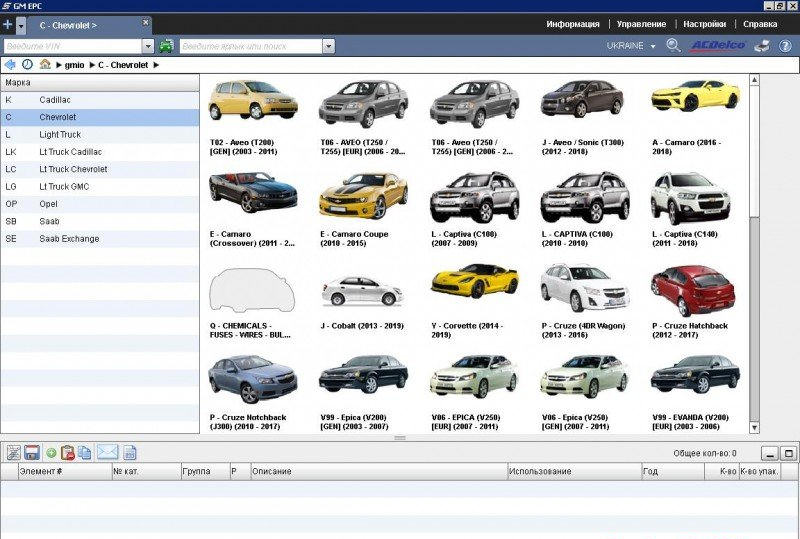Open the UKRAINE region dropdown
Viewport: 800px width, 539px height.
pos(631,46)
